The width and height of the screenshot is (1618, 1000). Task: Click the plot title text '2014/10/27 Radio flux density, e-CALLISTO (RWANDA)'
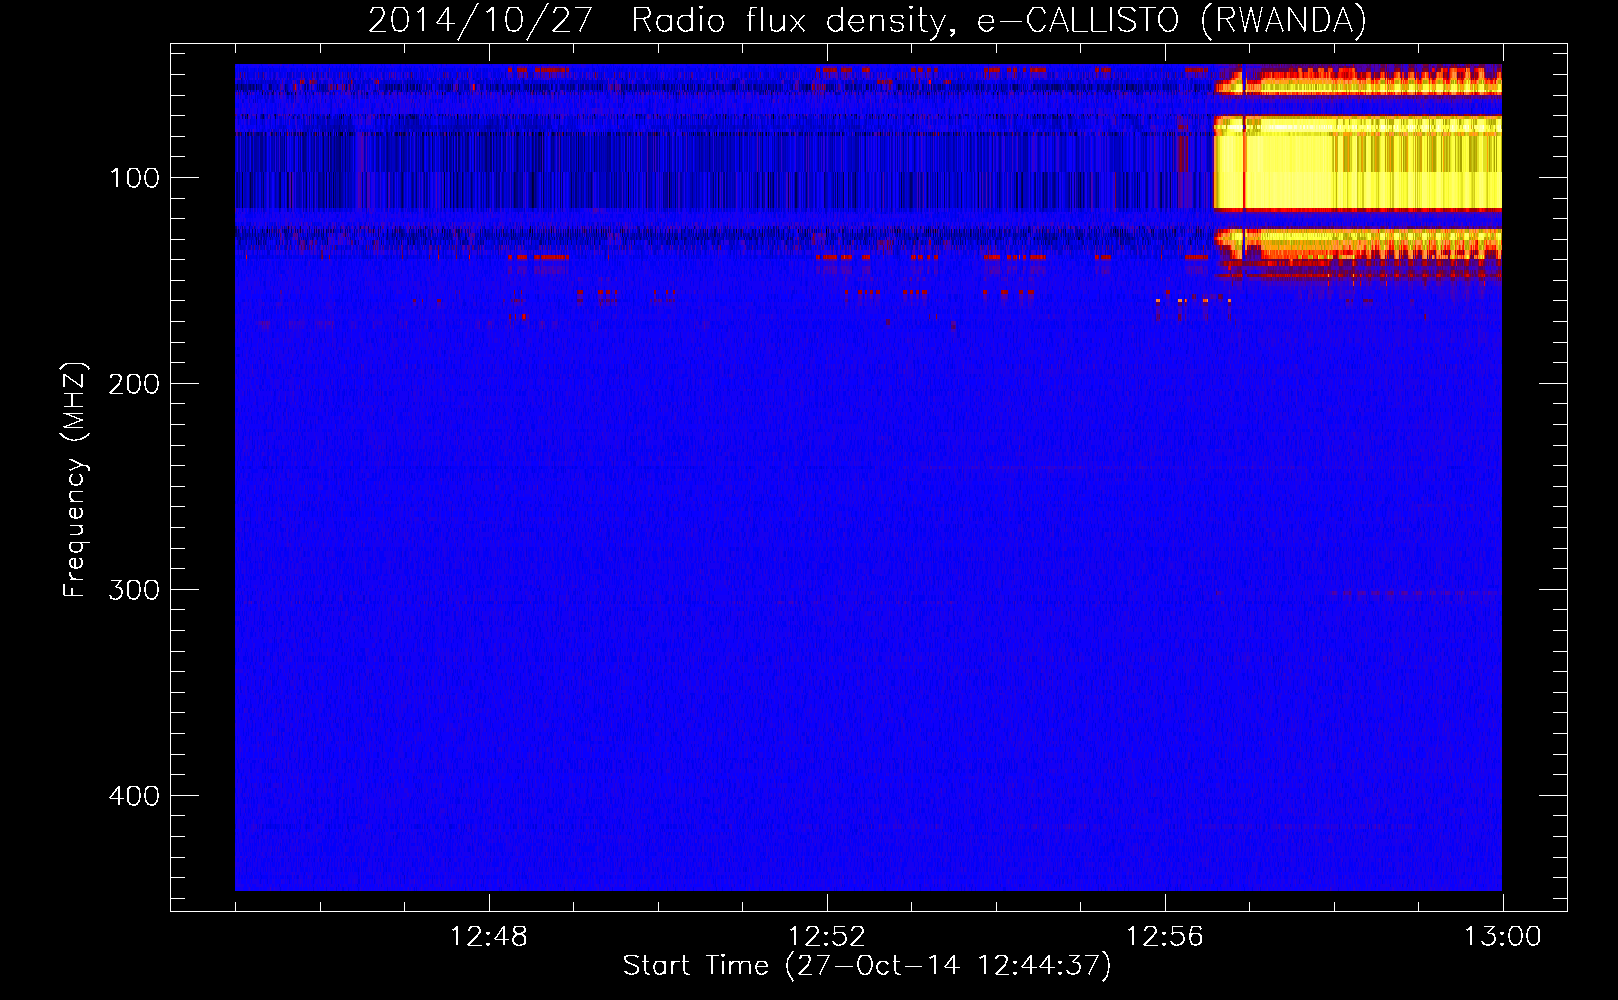(867, 20)
